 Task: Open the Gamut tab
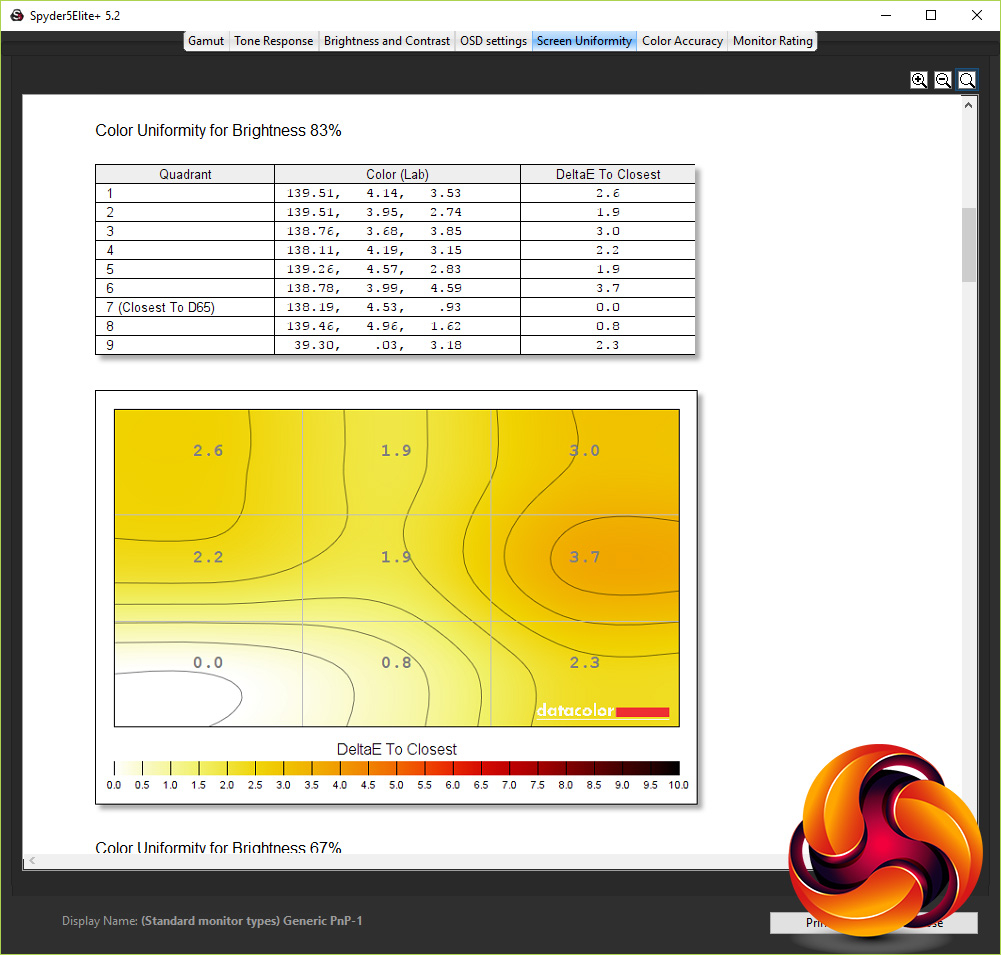(206, 41)
